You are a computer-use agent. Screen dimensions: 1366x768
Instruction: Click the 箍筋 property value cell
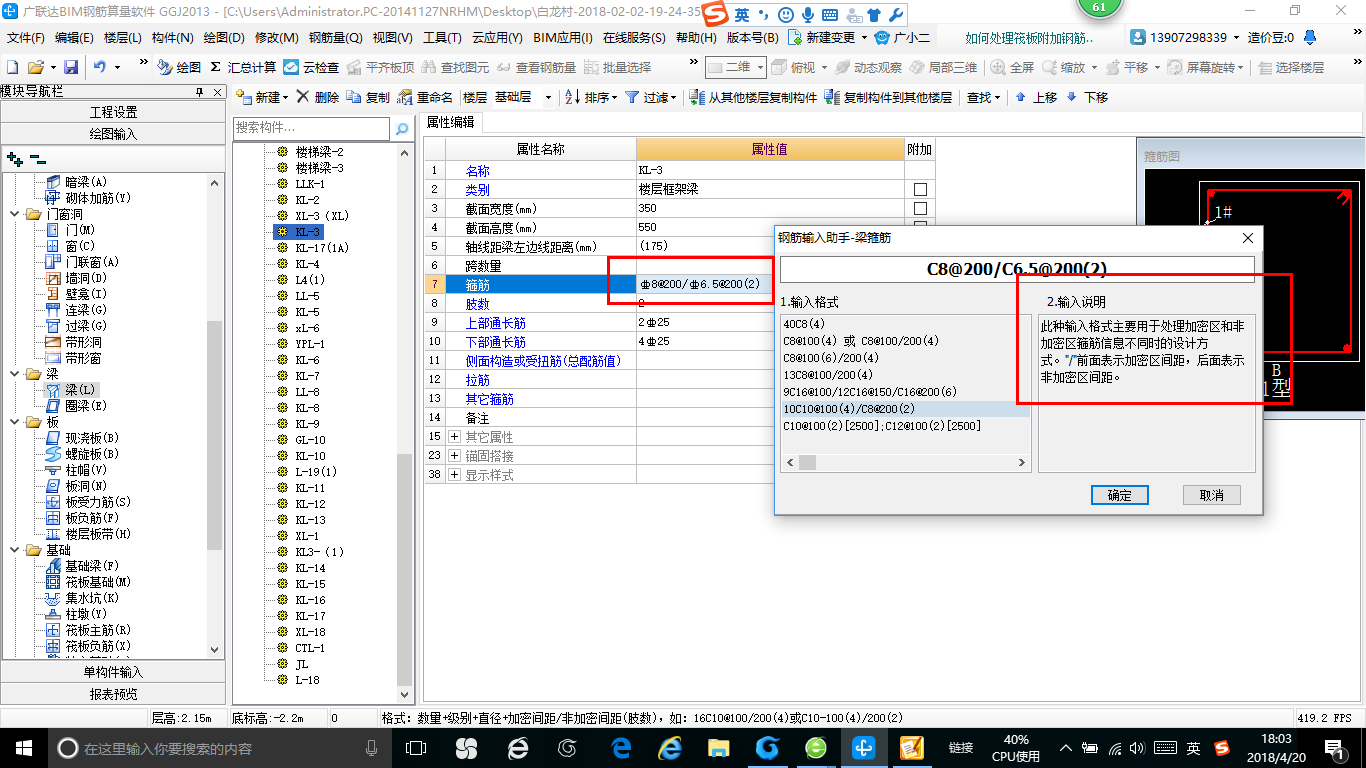coord(770,285)
